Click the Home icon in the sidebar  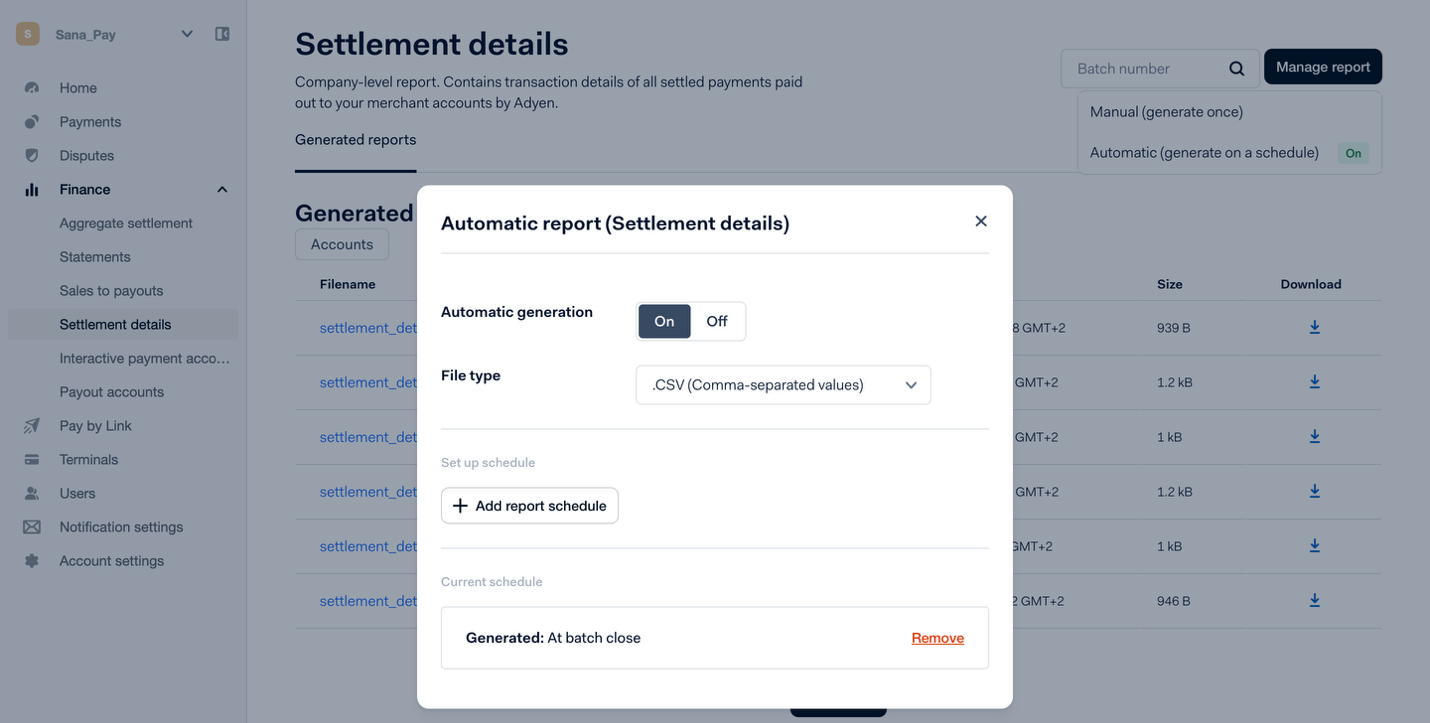[32, 88]
